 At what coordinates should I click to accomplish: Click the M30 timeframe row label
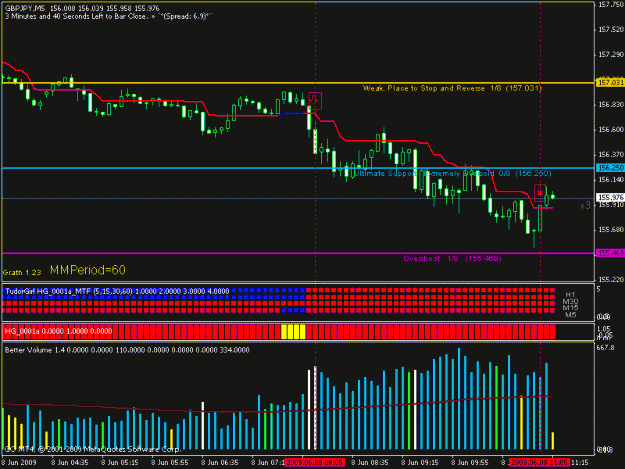click(x=570, y=302)
